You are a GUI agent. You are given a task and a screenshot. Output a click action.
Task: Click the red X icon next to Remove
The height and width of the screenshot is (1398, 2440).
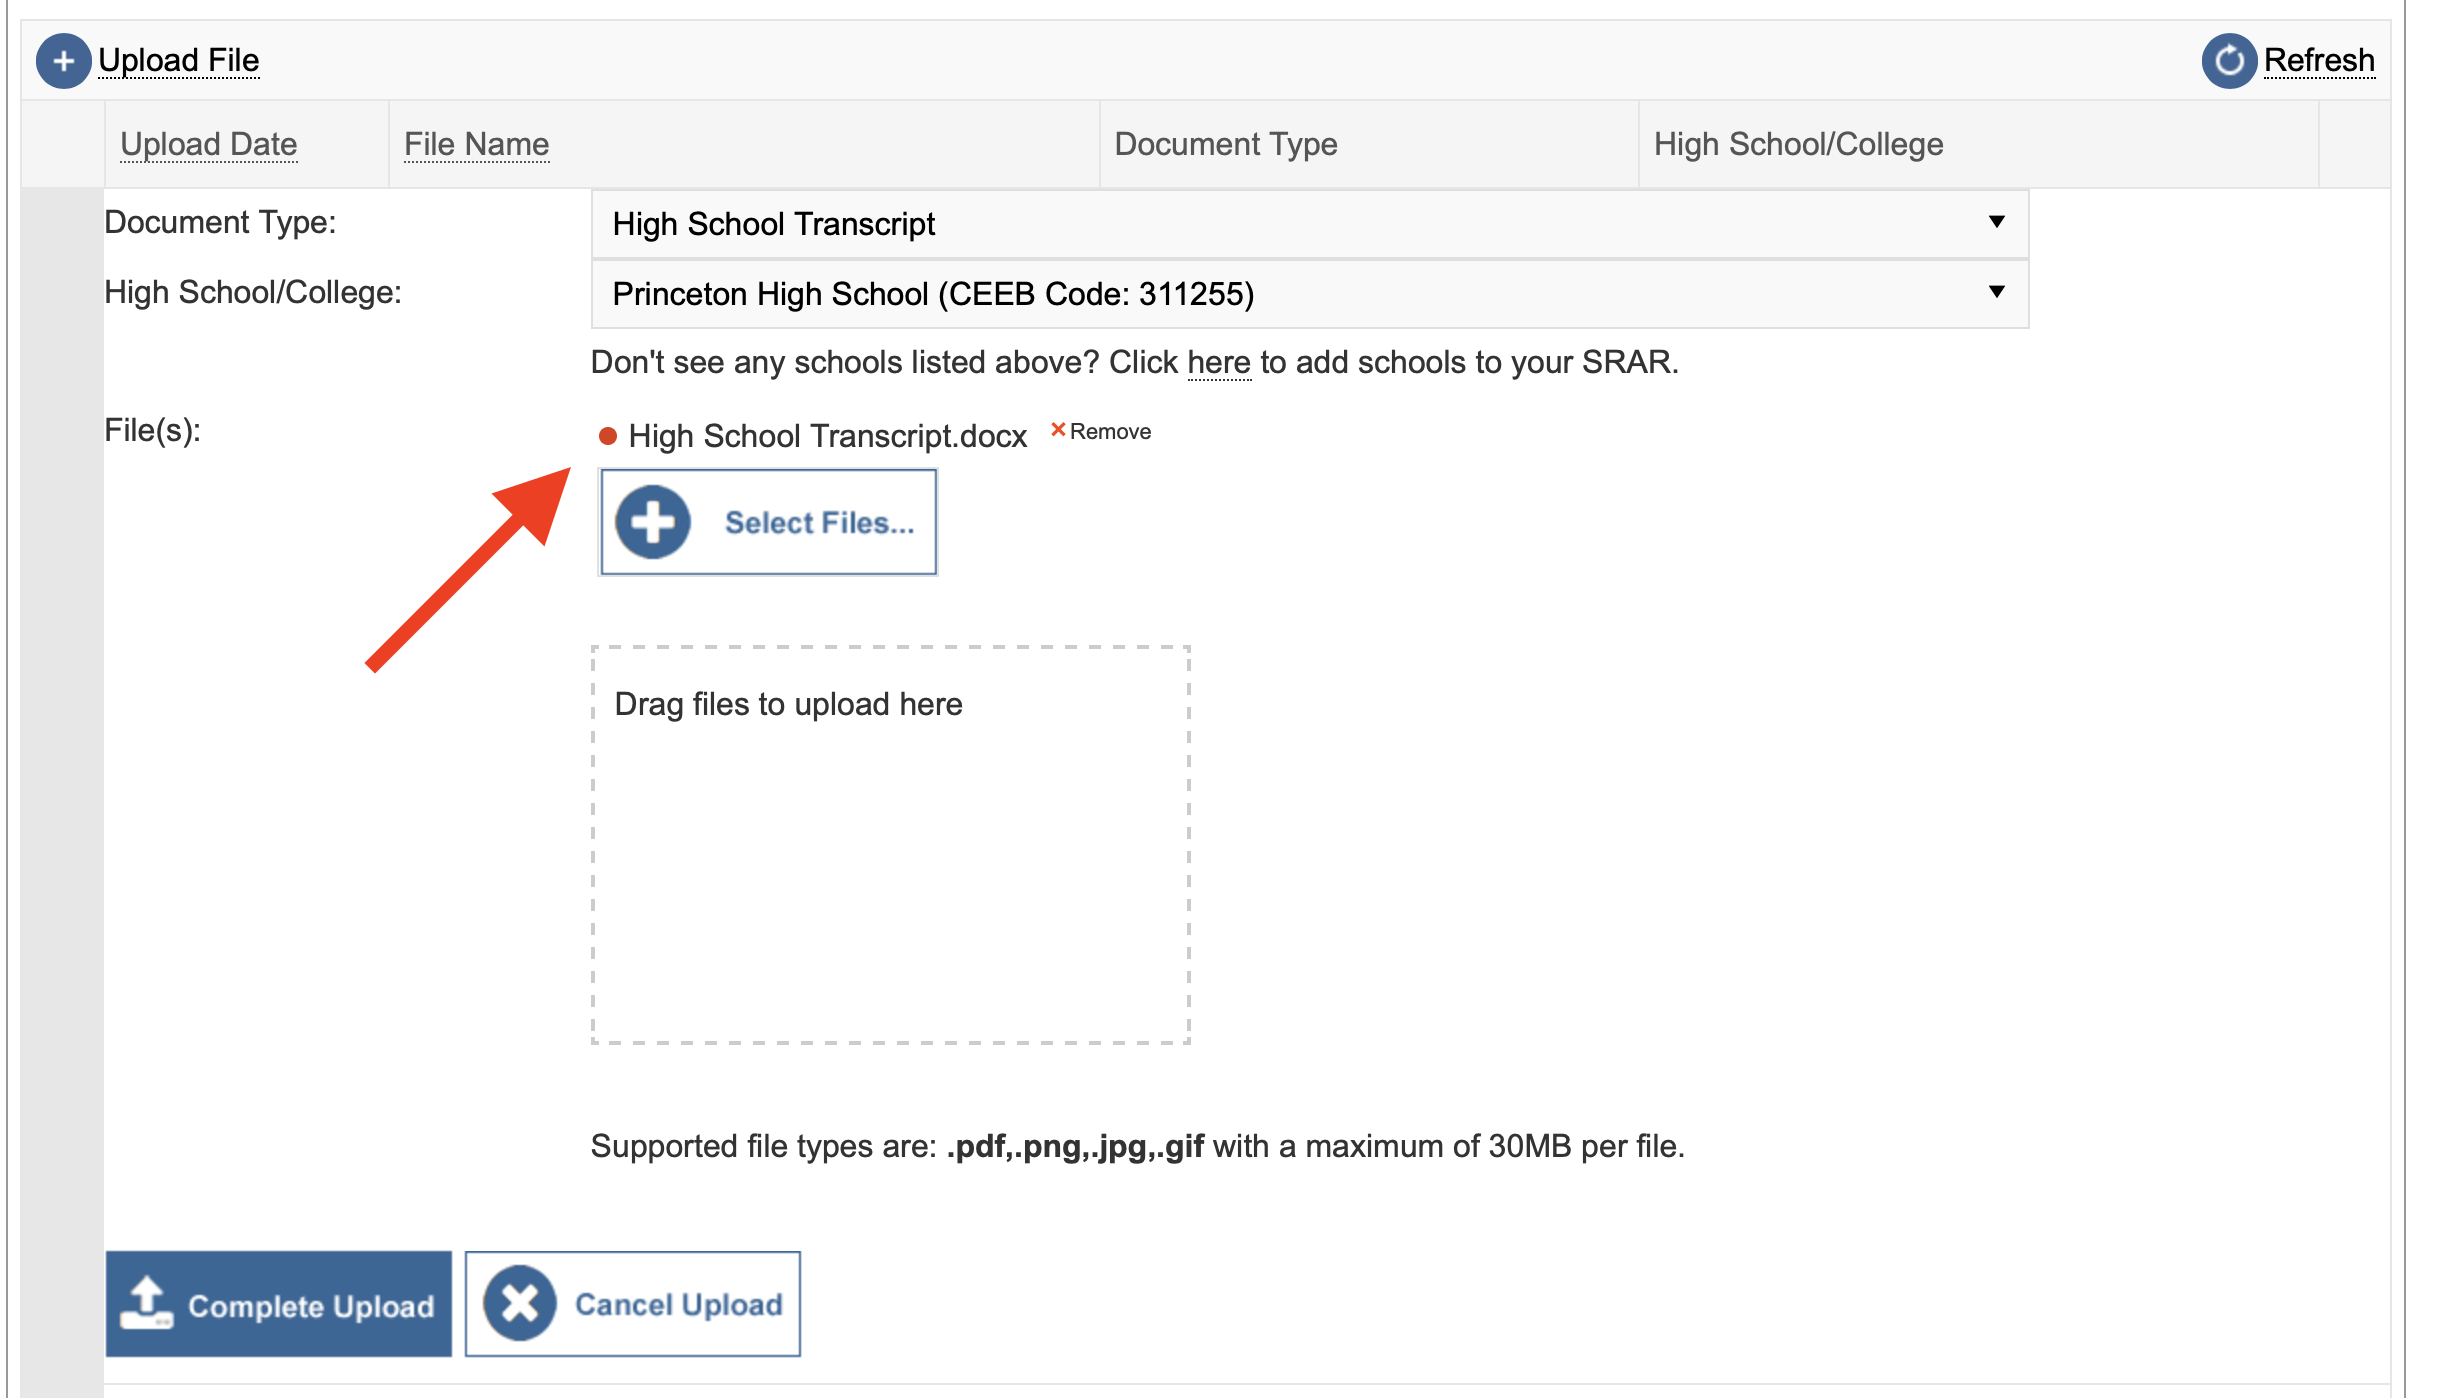click(x=1060, y=430)
